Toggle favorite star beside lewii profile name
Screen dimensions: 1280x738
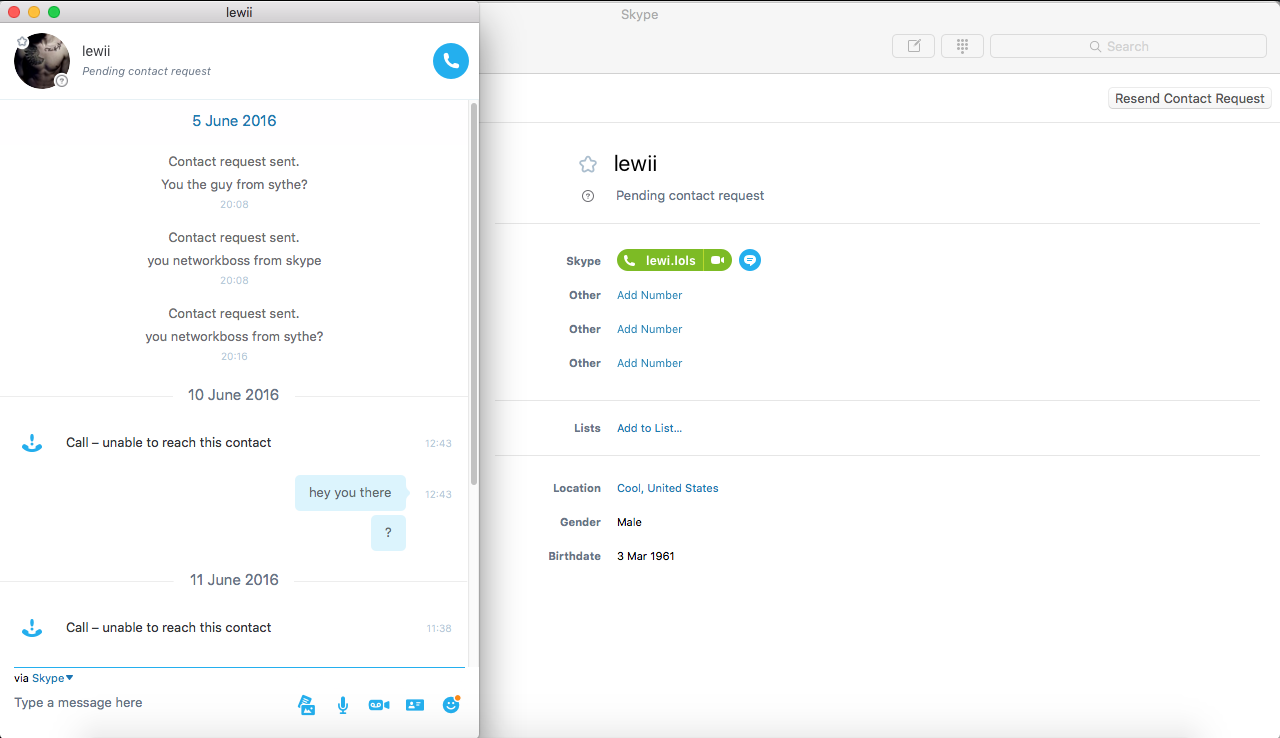[x=588, y=165]
